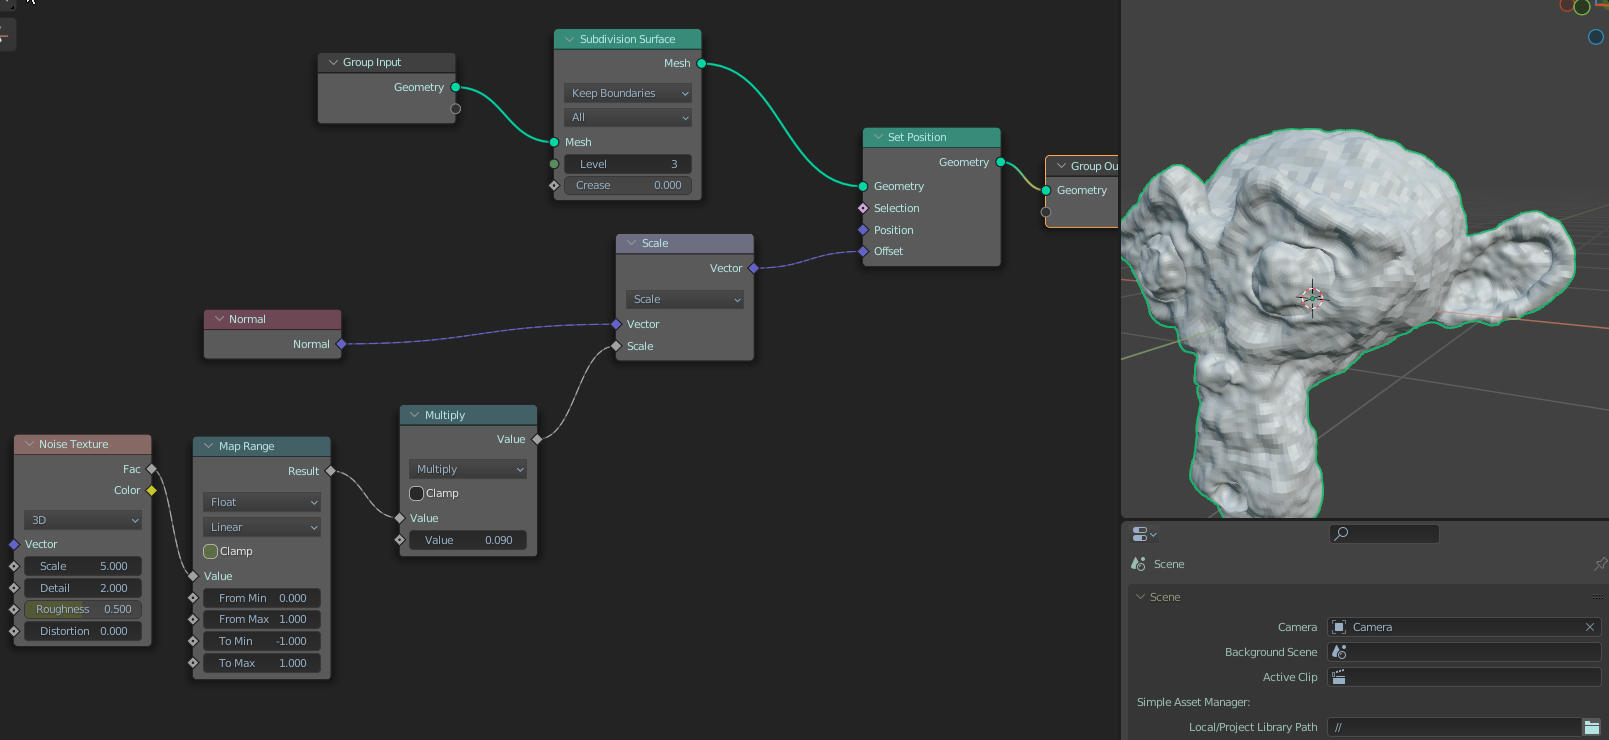Open the 3D dimensions dropdown in Noise Texture
Screen dimensions: 1609x740
pos(83,520)
